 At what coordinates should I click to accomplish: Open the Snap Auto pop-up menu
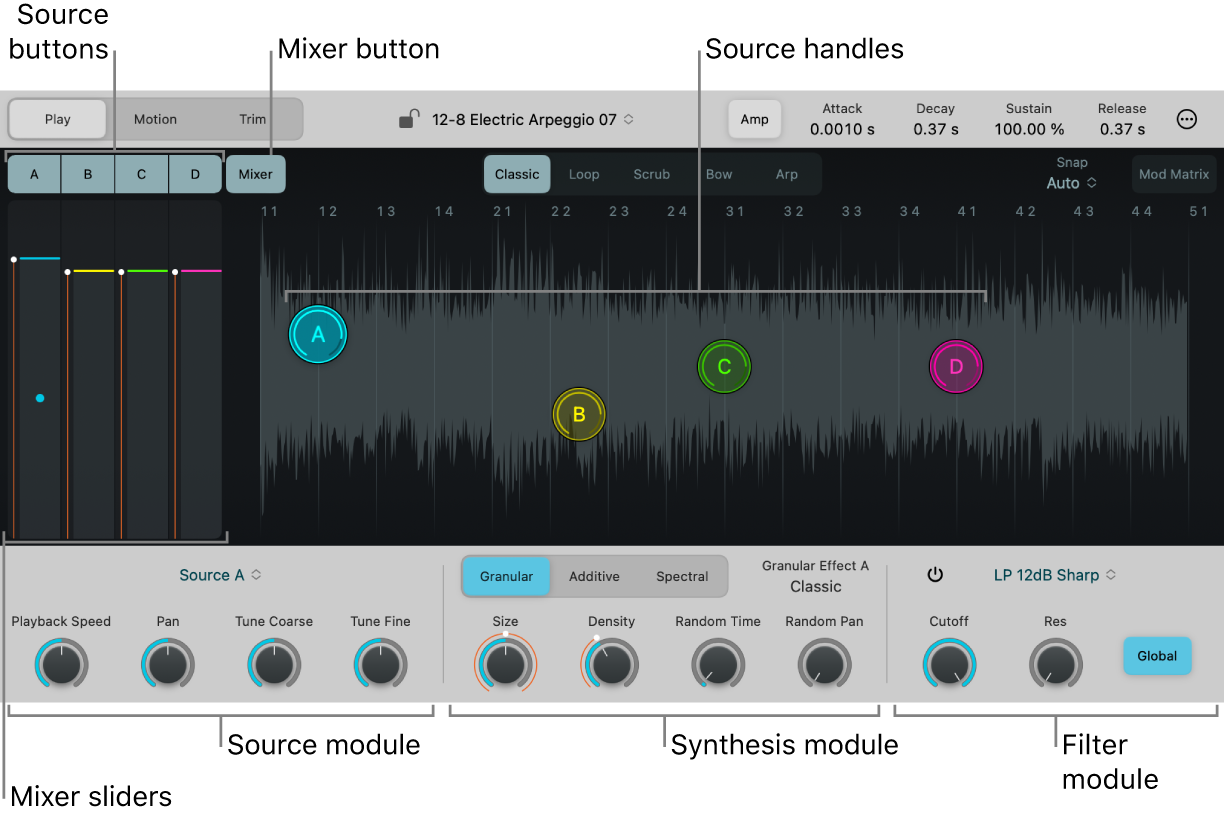pyautogui.click(x=1071, y=183)
